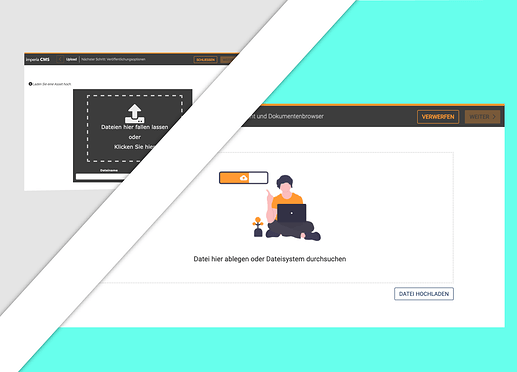
Task: Click the chevron arrow on WEITER
Action: pos(494,117)
